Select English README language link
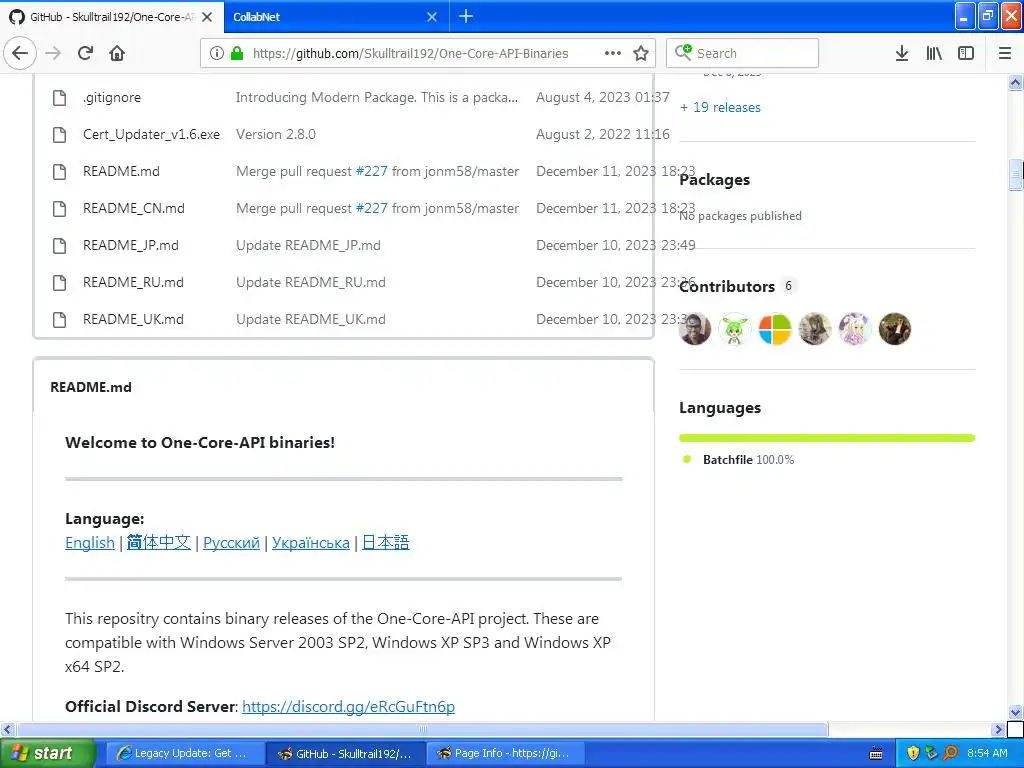This screenshot has height=768, width=1024. [89, 543]
